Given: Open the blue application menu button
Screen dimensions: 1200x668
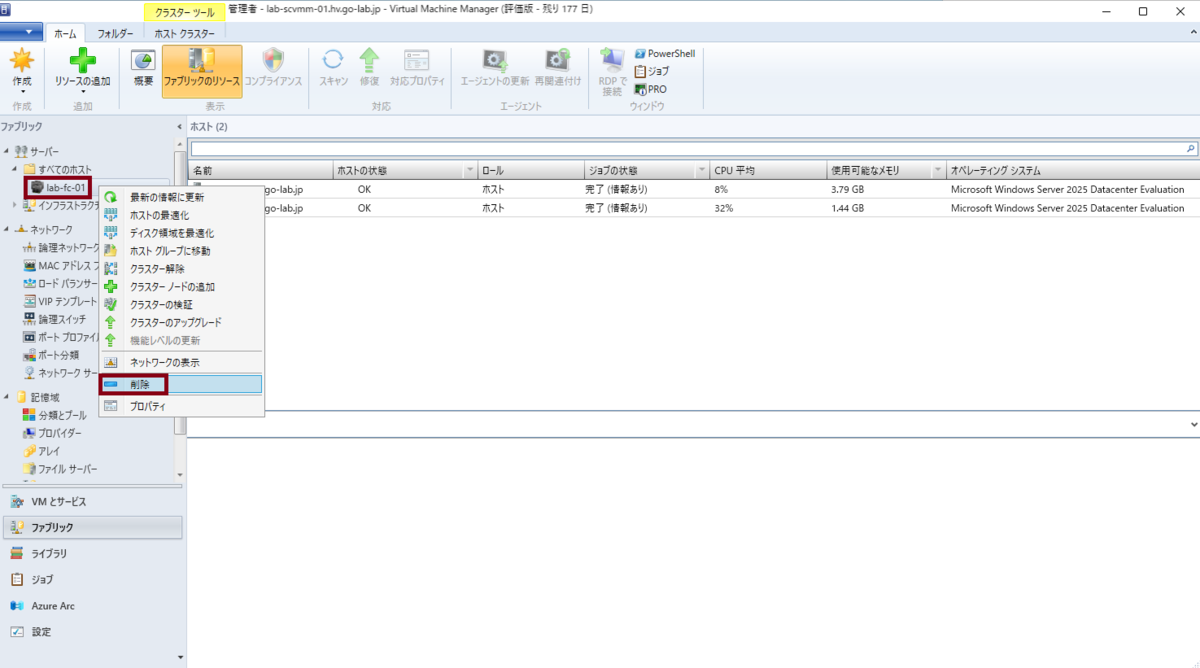Looking at the screenshot, I should point(21,33).
